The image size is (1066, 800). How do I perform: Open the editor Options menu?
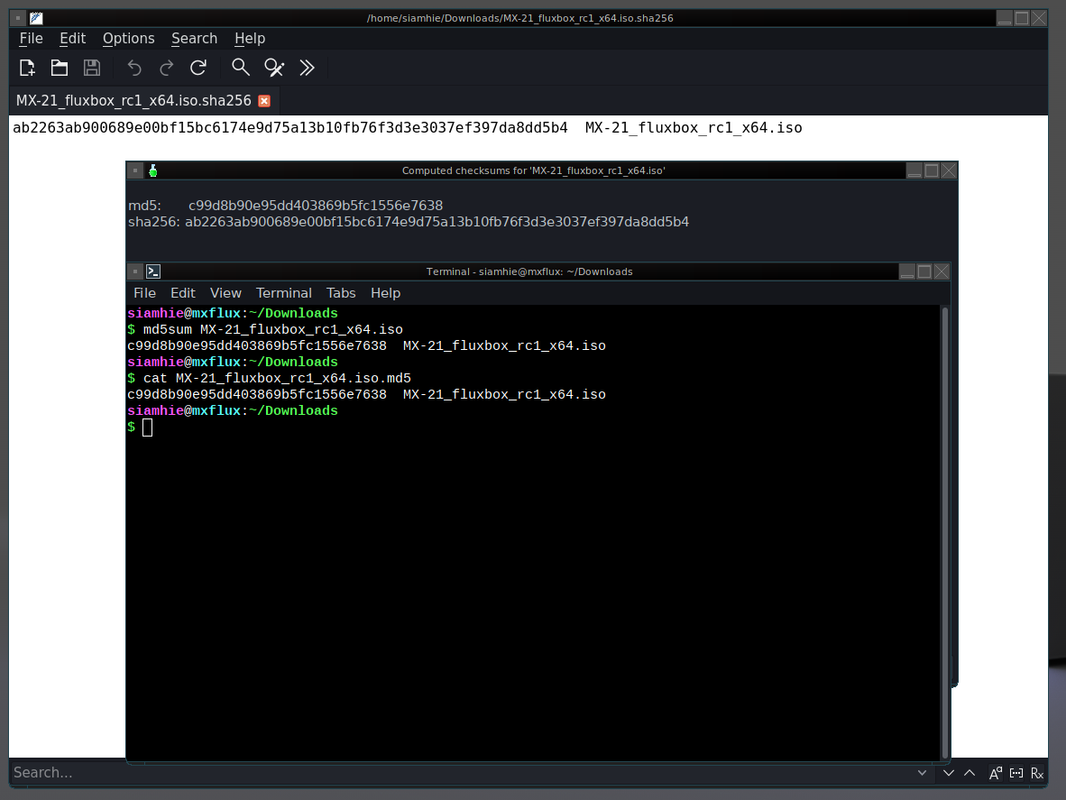(x=128, y=39)
